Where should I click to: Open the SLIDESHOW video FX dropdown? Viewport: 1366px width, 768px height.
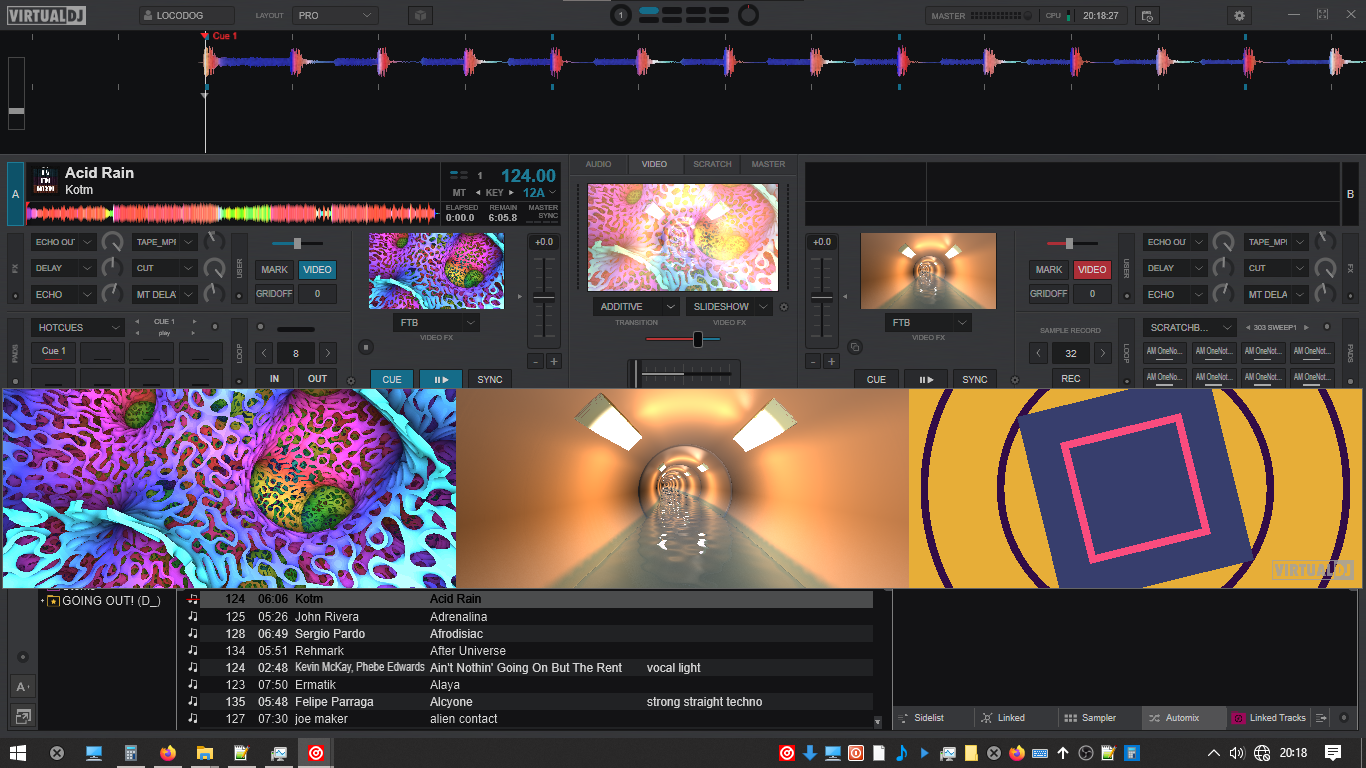click(730, 307)
